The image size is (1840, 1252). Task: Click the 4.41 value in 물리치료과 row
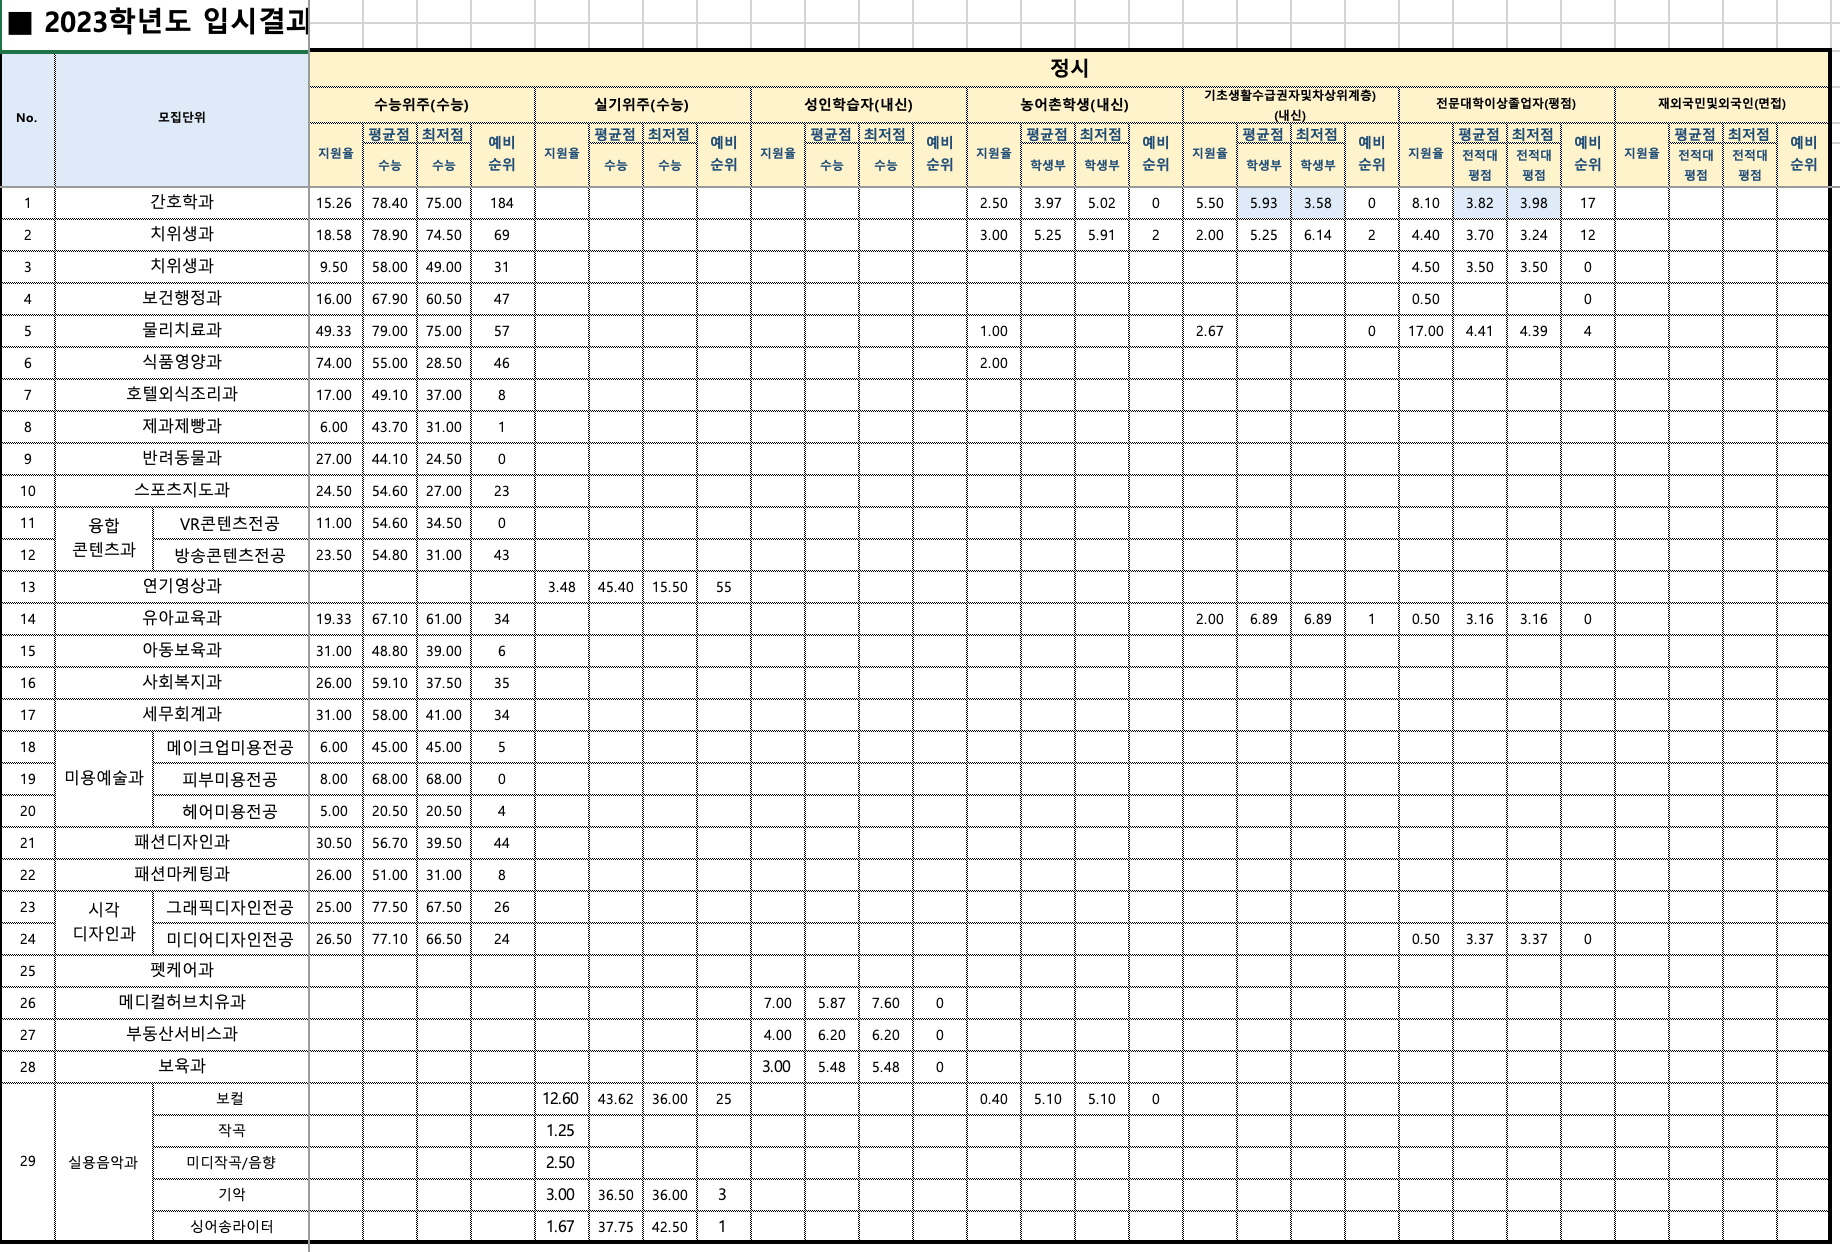(x=1479, y=331)
